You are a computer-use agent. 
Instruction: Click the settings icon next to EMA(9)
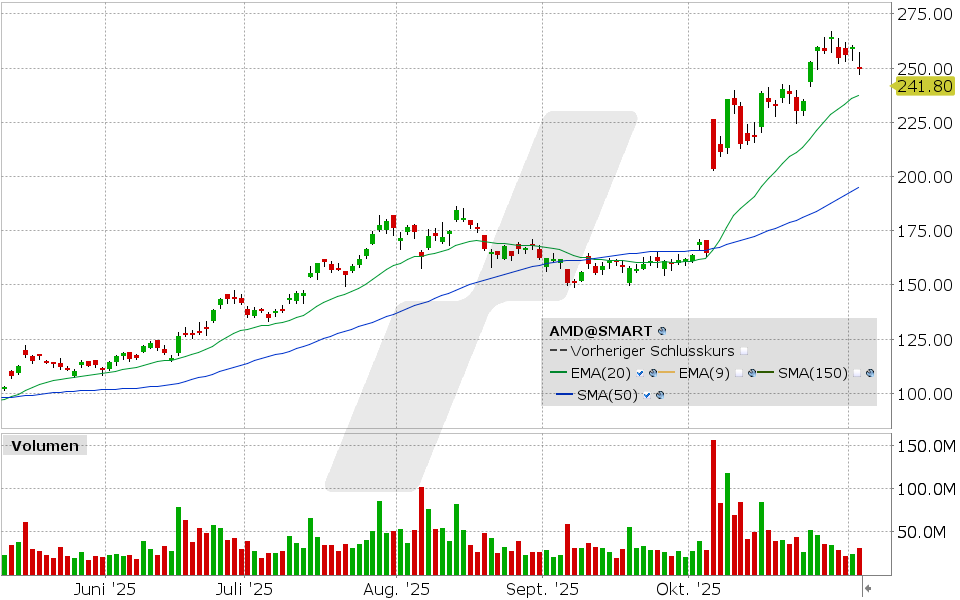752,373
